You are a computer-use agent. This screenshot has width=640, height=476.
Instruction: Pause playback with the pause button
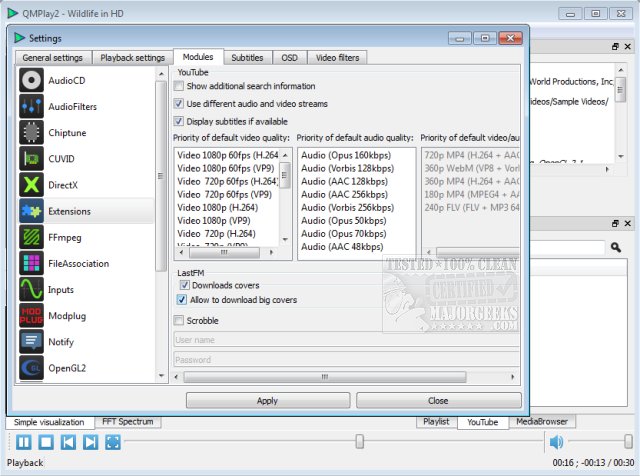(24, 442)
